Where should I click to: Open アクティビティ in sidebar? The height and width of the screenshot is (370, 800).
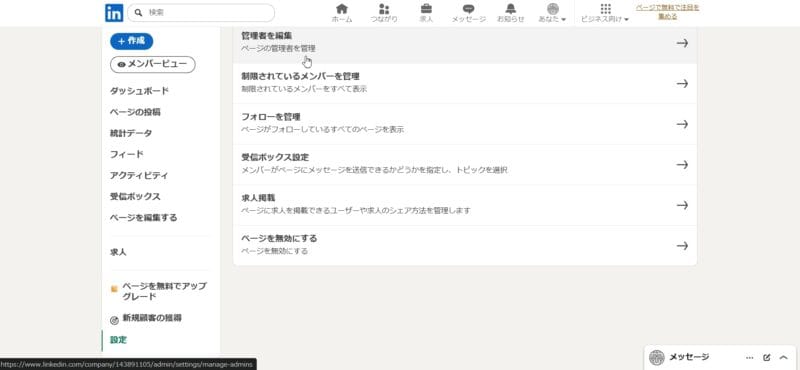(139, 175)
